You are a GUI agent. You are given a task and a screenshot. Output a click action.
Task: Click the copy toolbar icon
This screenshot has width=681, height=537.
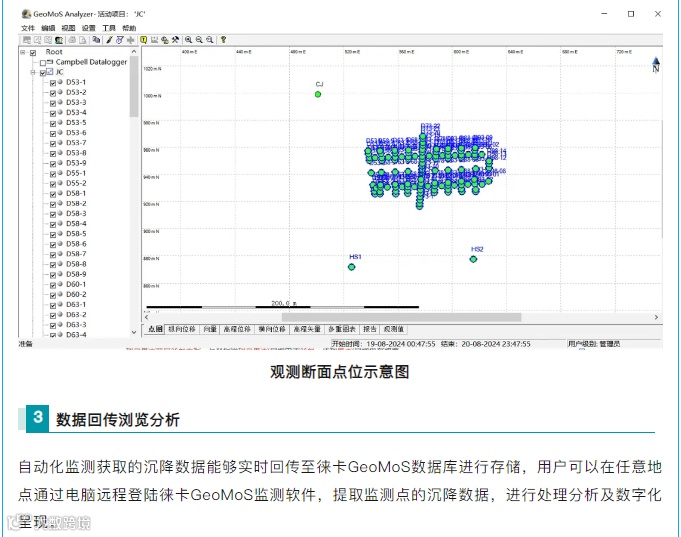(x=96, y=40)
